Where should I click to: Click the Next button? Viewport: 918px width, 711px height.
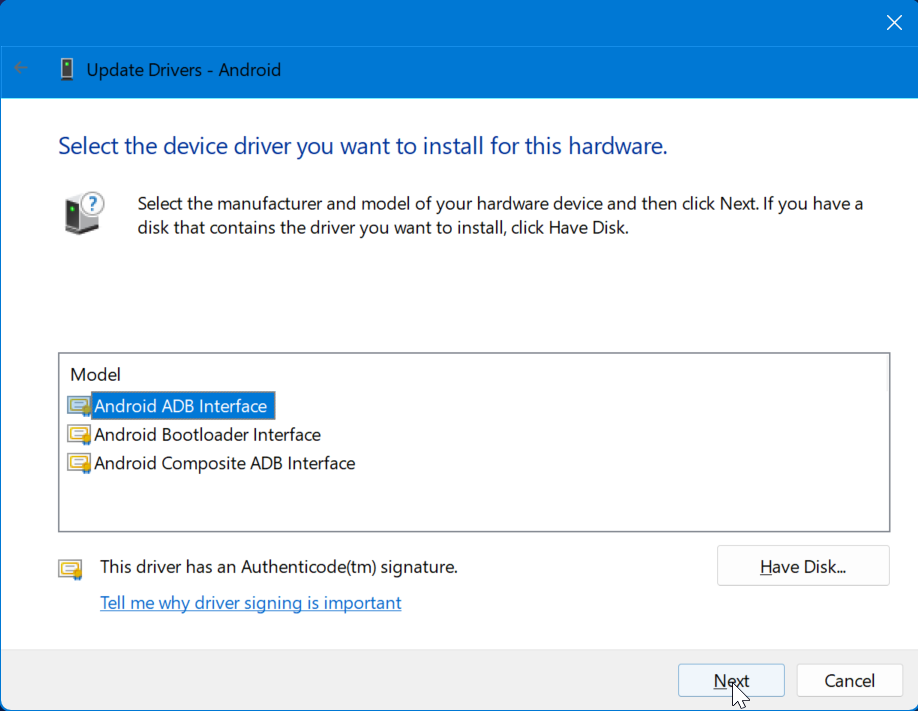tap(731, 680)
